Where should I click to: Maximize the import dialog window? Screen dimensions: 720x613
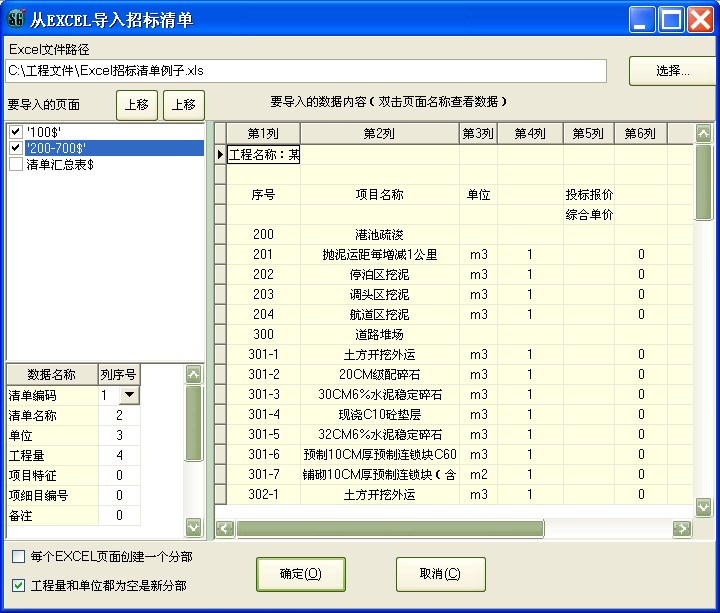coord(671,19)
